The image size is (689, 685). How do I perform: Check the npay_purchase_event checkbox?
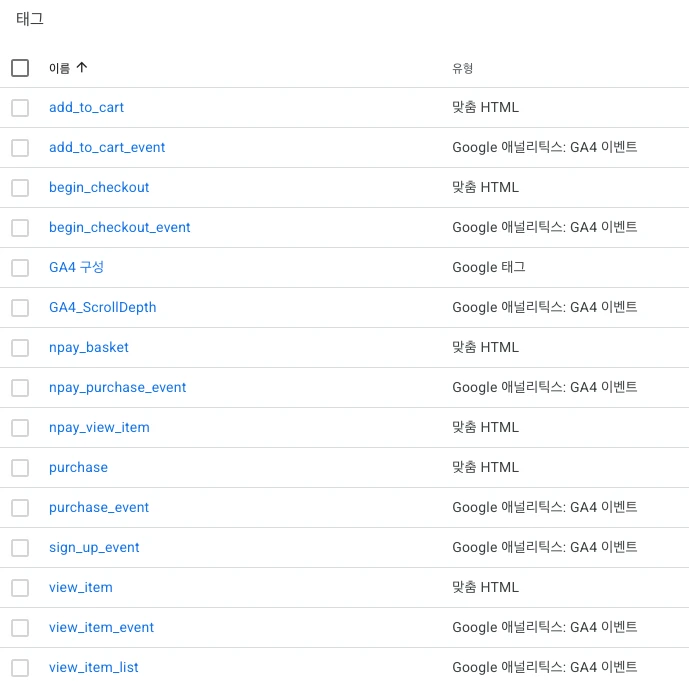tap(20, 388)
